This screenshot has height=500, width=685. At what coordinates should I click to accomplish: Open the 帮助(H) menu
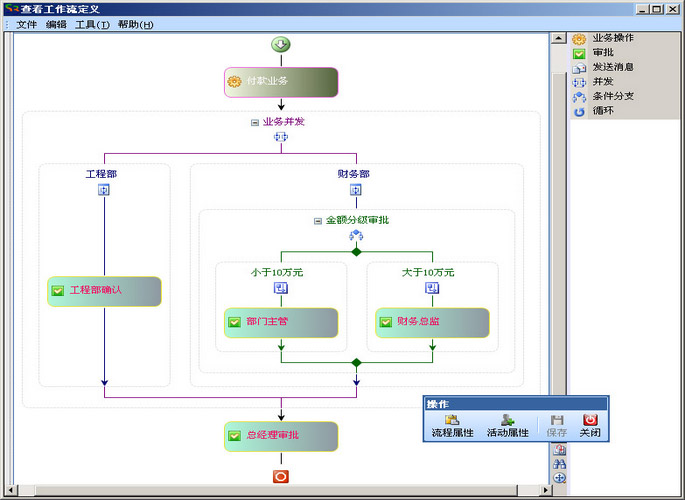click(135, 24)
